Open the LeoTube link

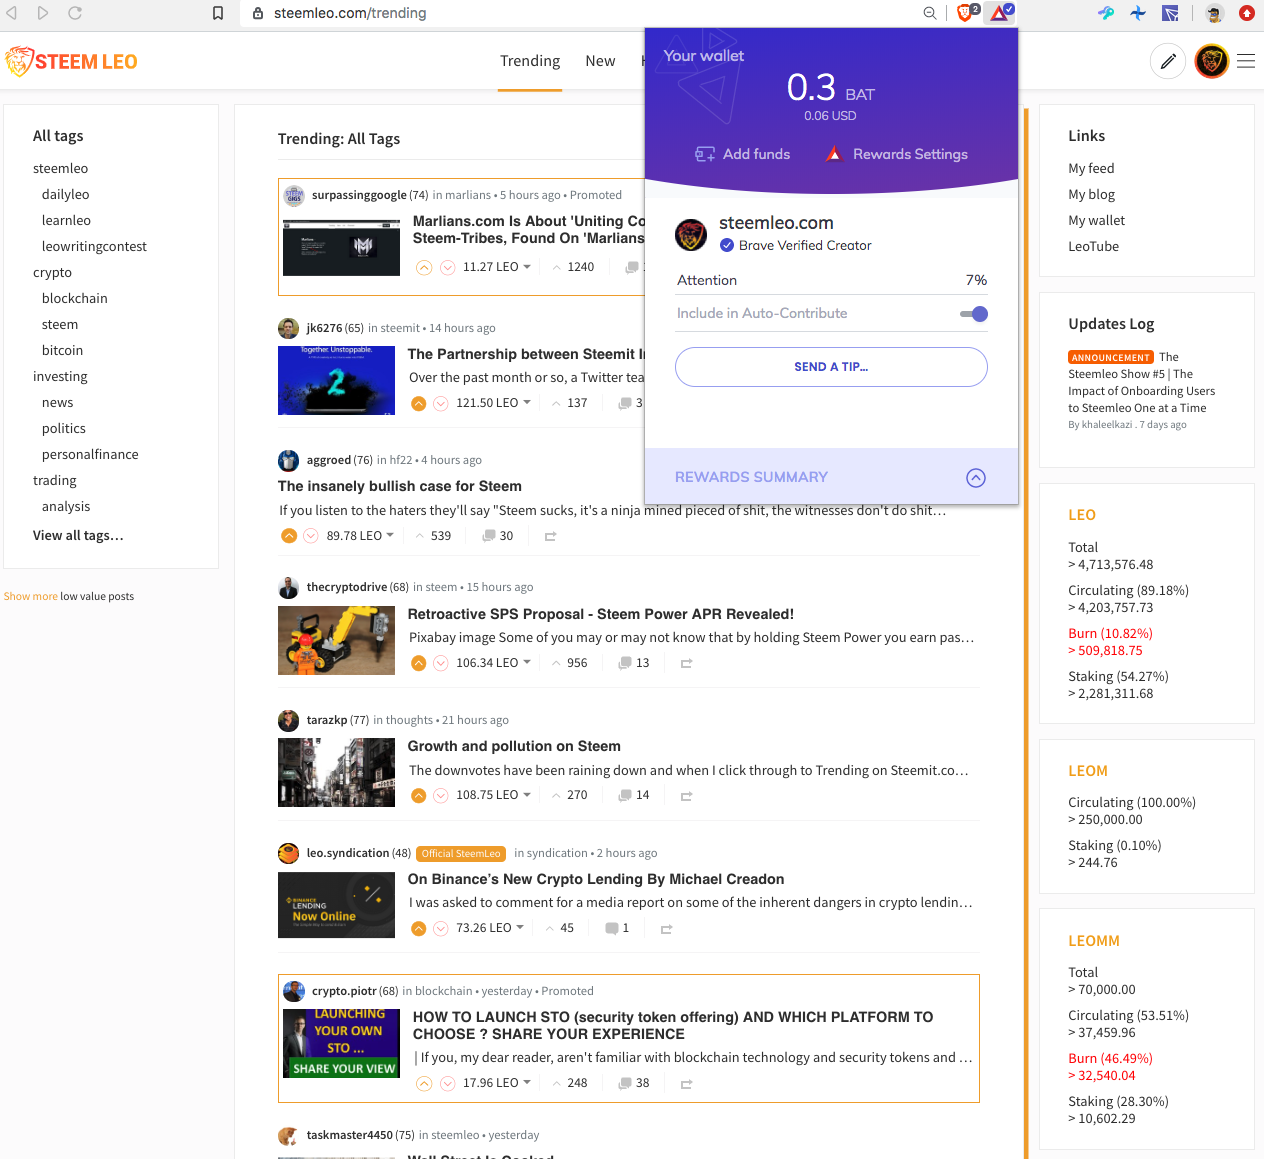1093,246
